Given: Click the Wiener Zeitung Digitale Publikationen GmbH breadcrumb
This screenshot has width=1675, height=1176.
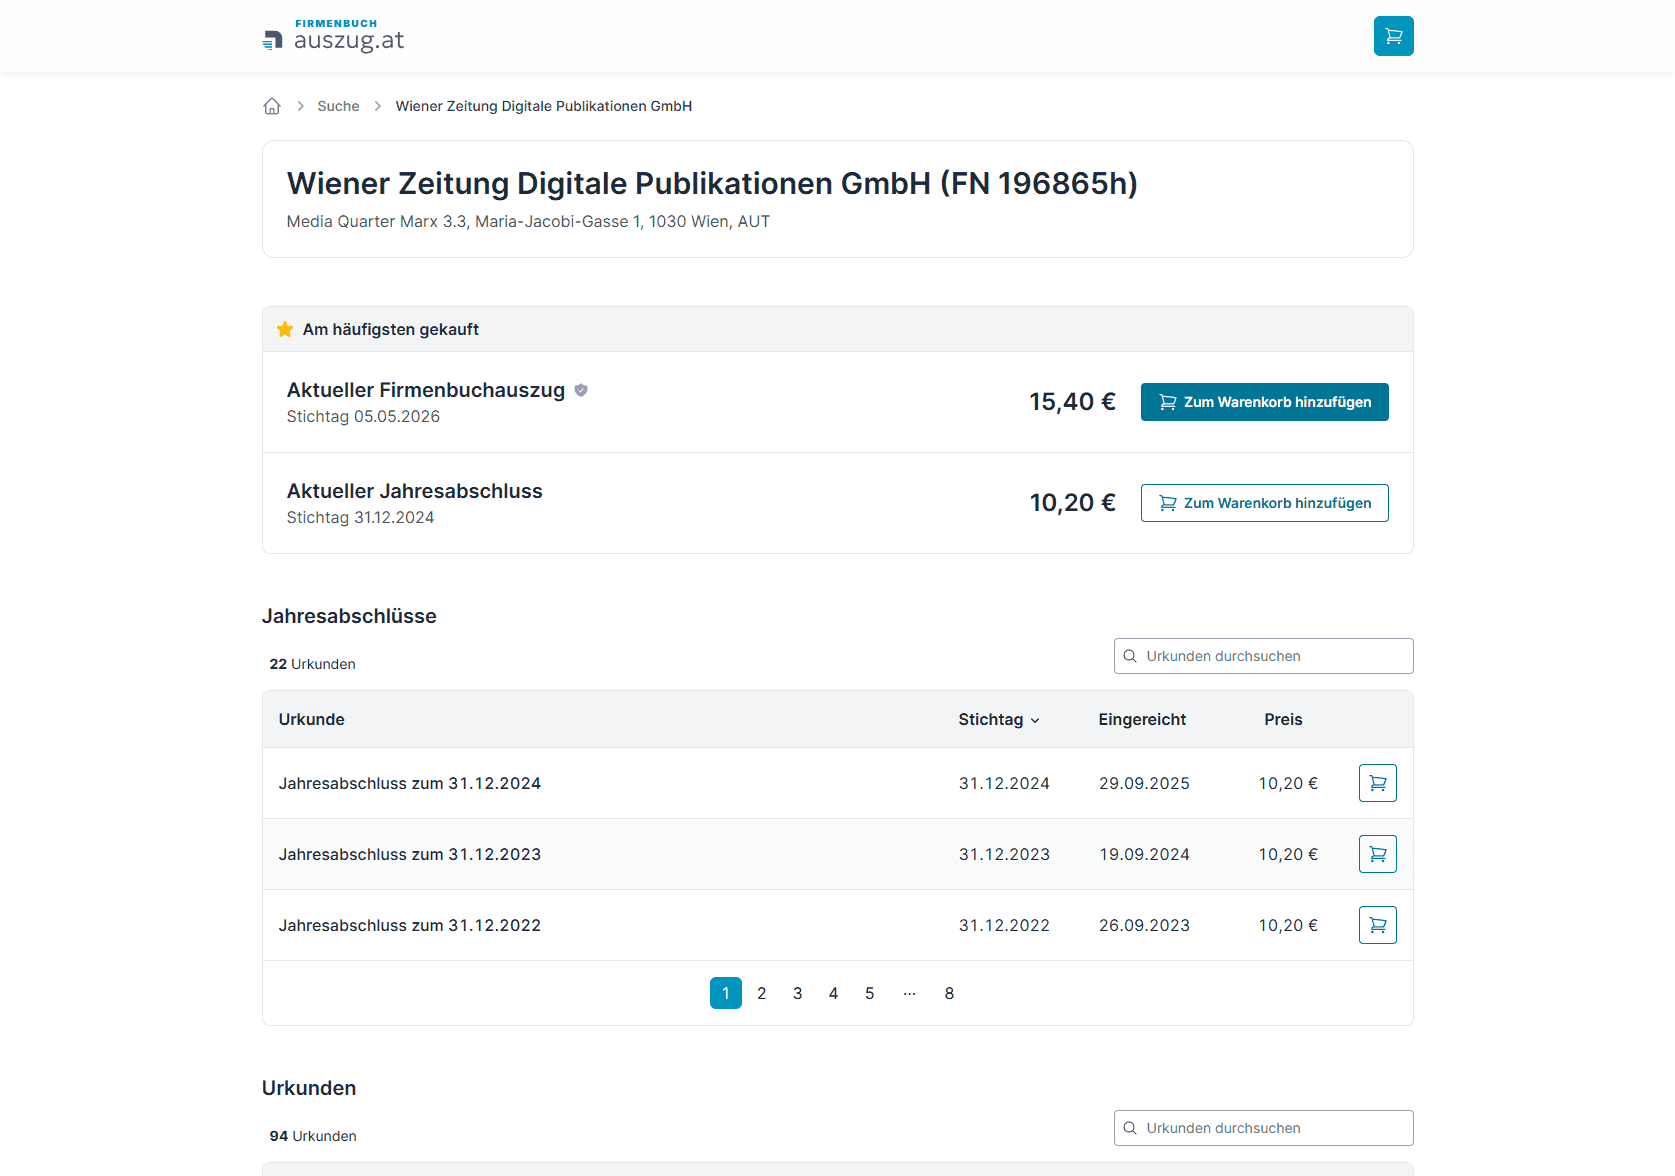Looking at the screenshot, I should [544, 106].
